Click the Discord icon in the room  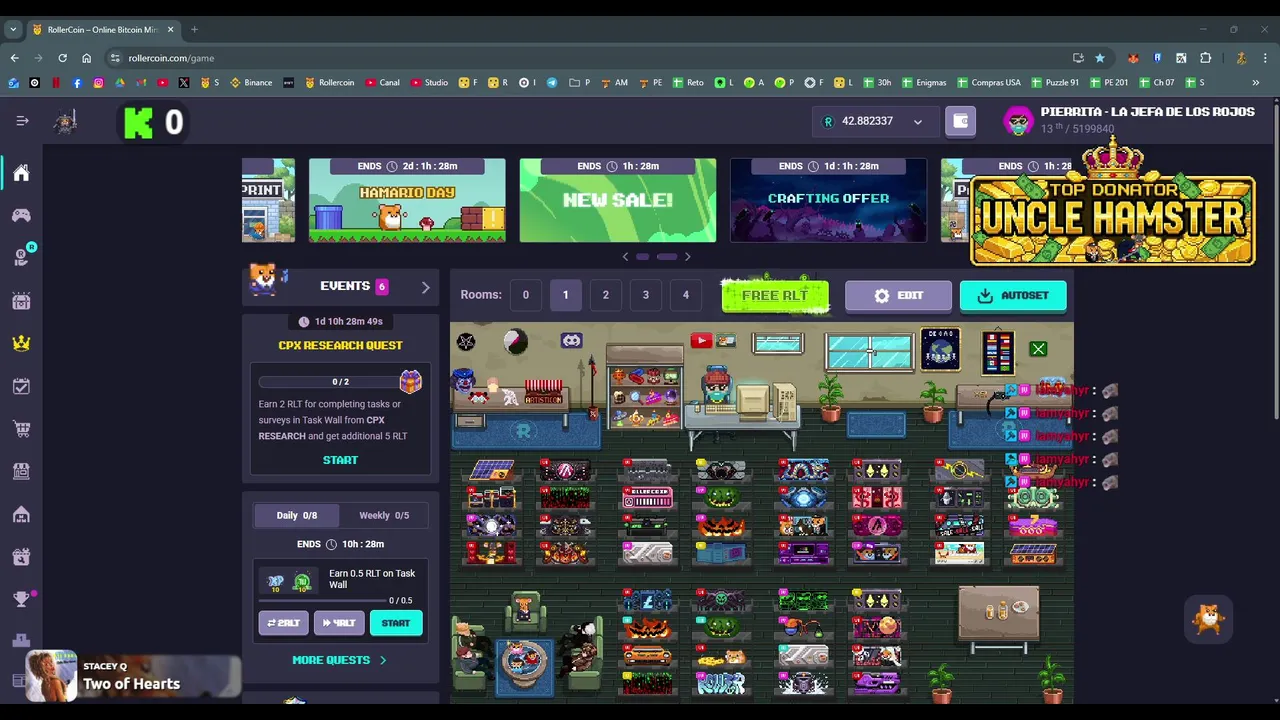571,341
